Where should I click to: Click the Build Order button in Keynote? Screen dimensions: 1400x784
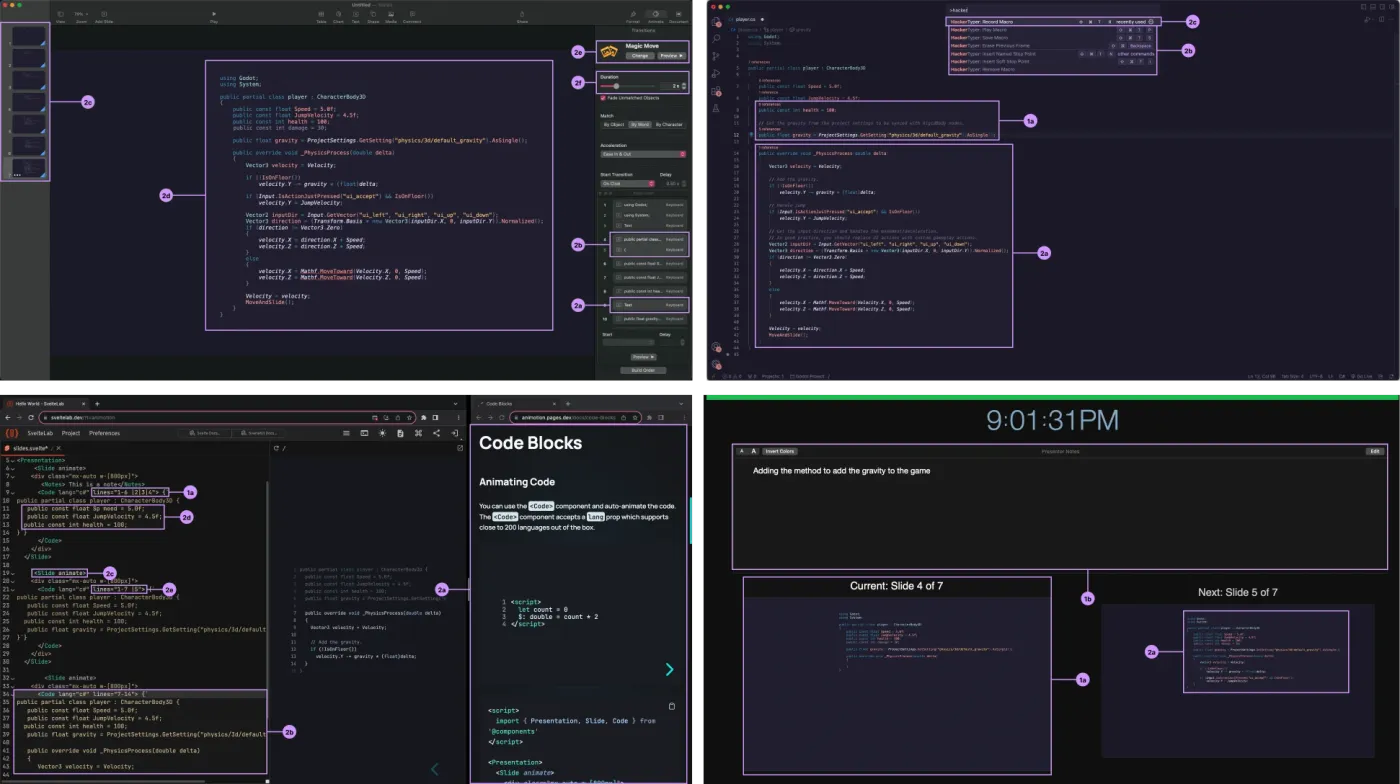tap(643, 370)
